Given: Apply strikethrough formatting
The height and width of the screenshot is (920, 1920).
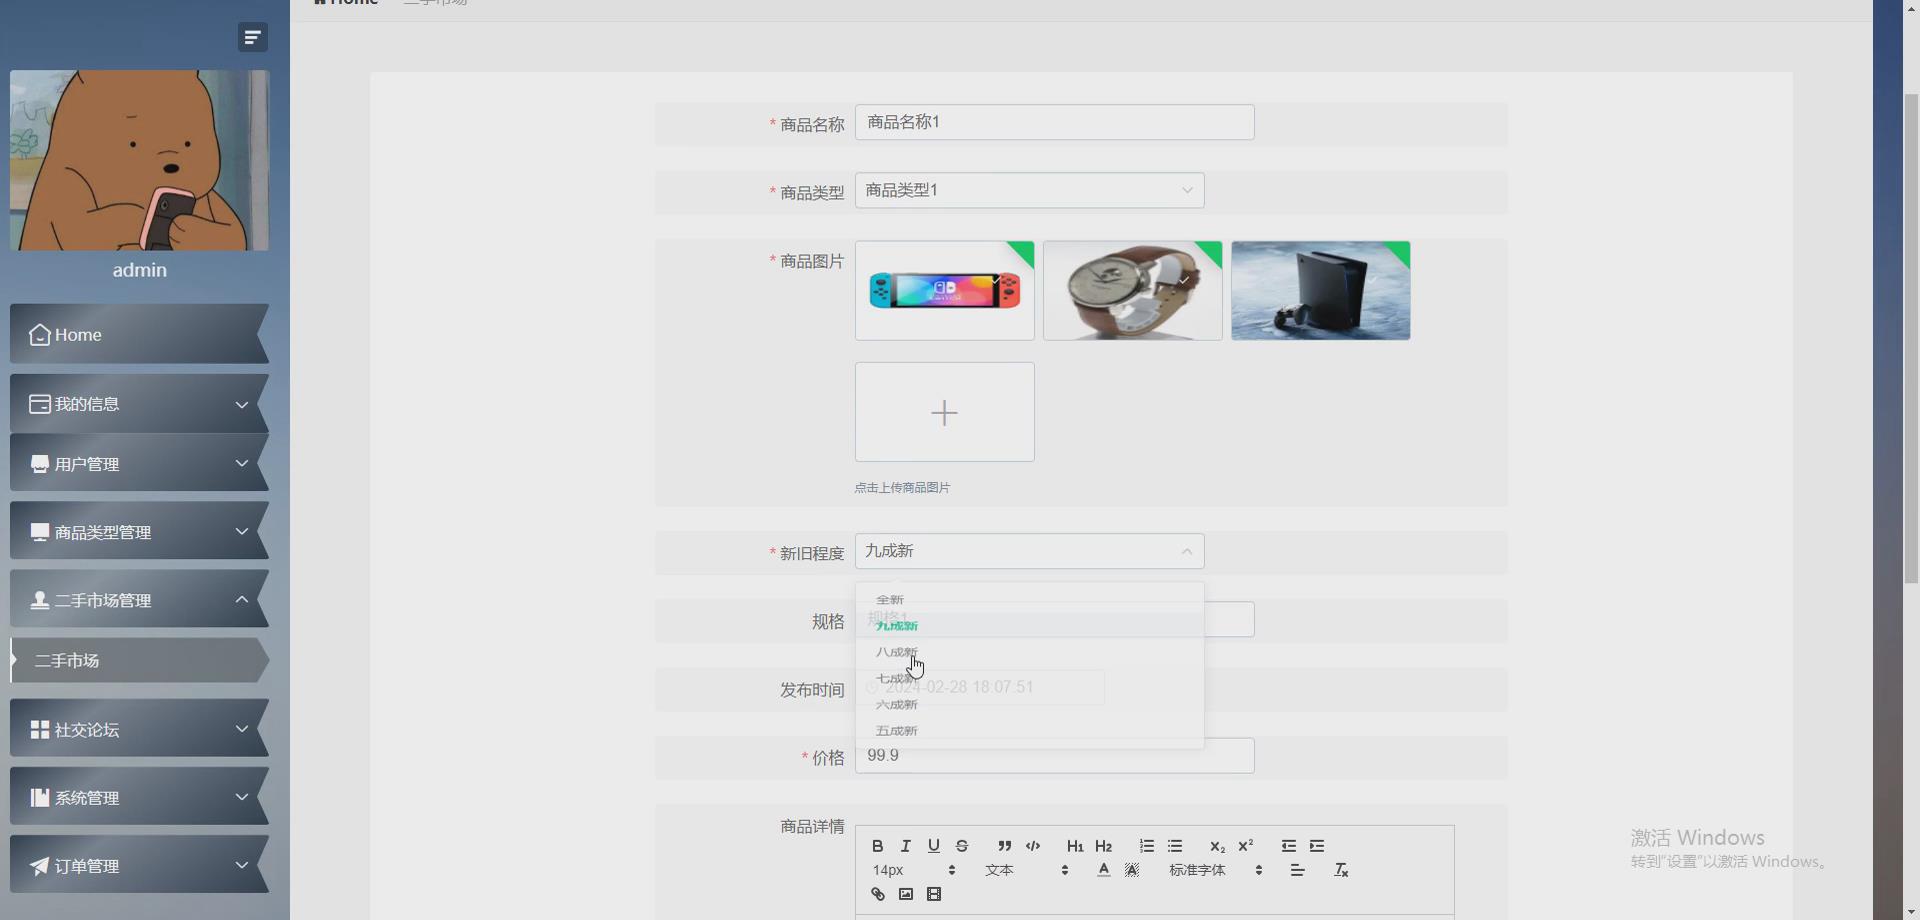Looking at the screenshot, I should (x=961, y=846).
